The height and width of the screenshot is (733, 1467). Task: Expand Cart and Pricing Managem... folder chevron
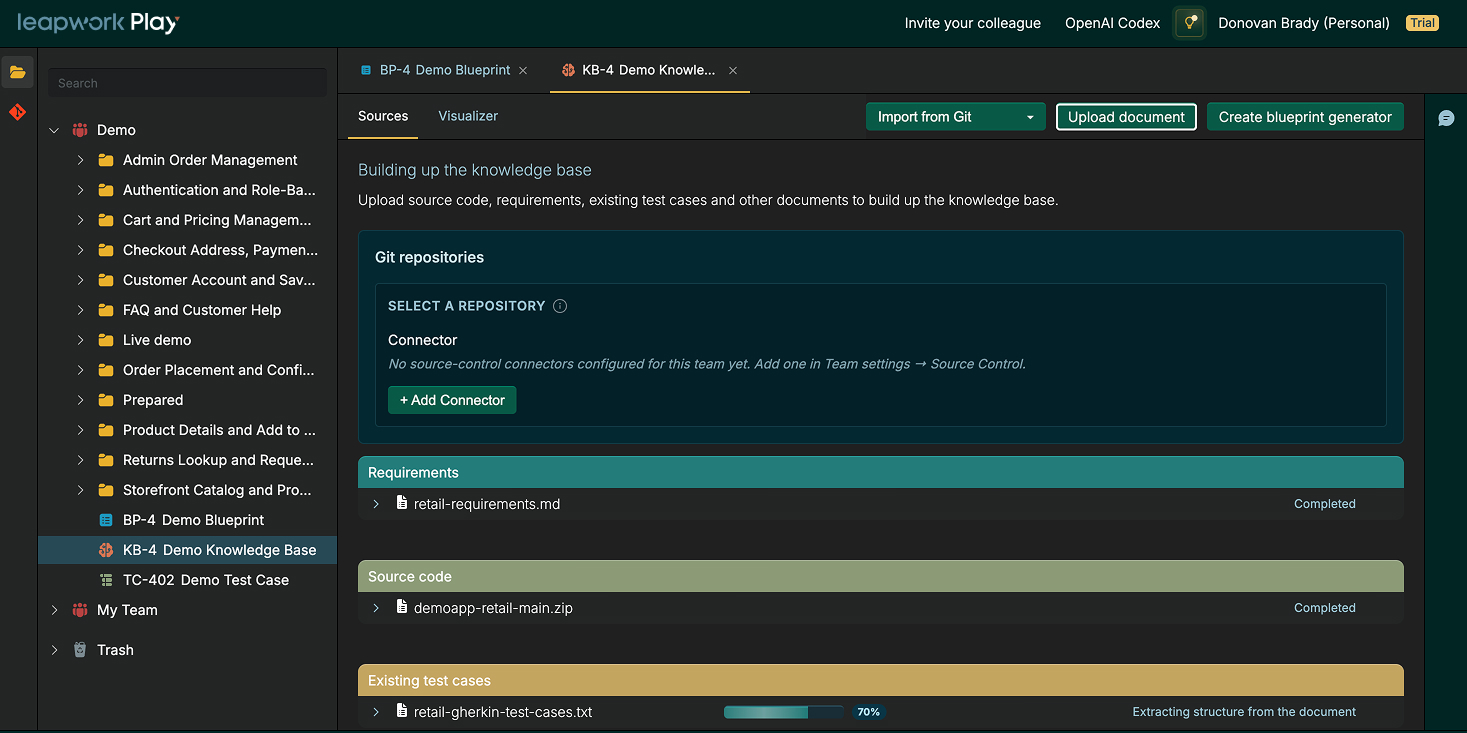[80, 220]
